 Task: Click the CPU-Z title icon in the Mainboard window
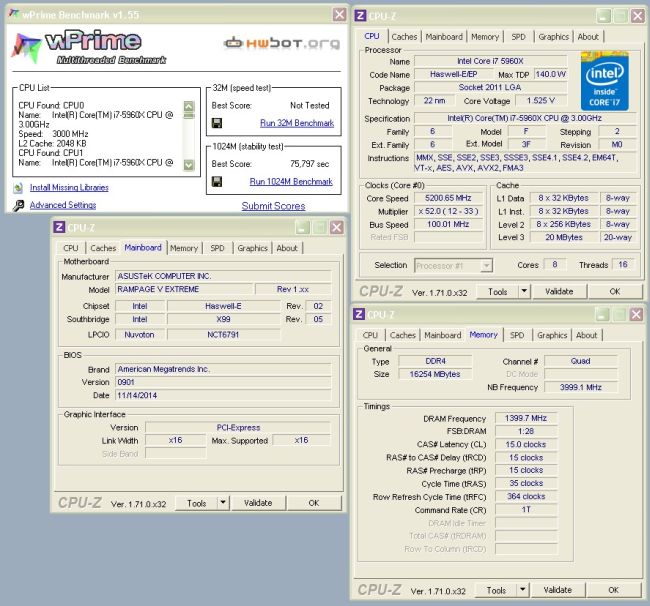click(x=59, y=227)
